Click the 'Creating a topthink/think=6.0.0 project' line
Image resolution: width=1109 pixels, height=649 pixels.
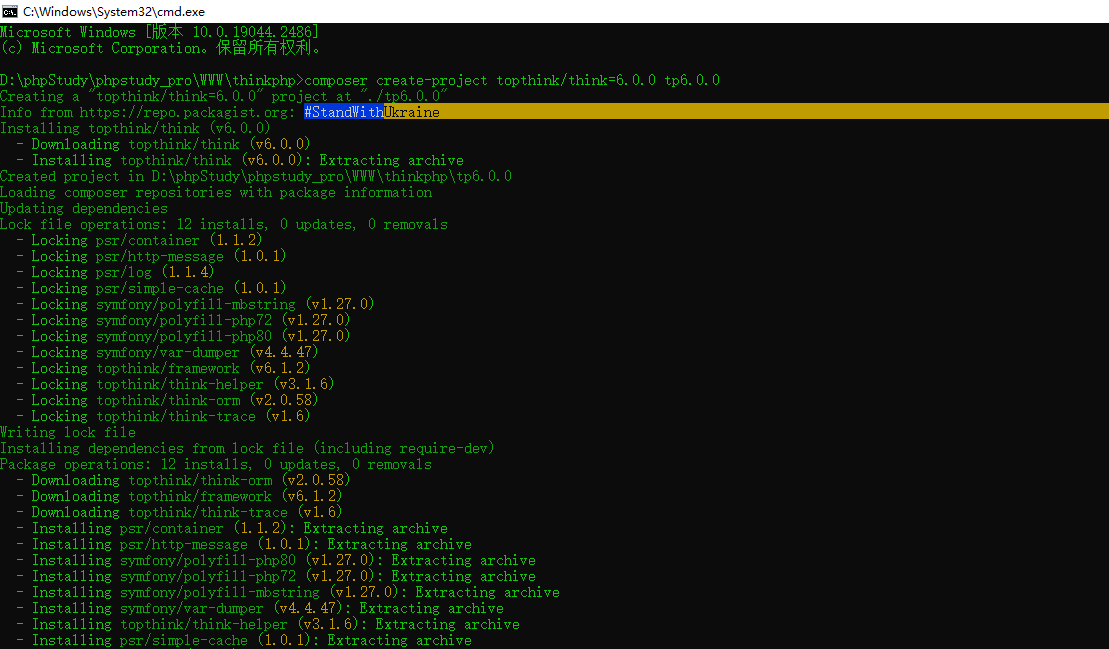[x=223, y=96]
